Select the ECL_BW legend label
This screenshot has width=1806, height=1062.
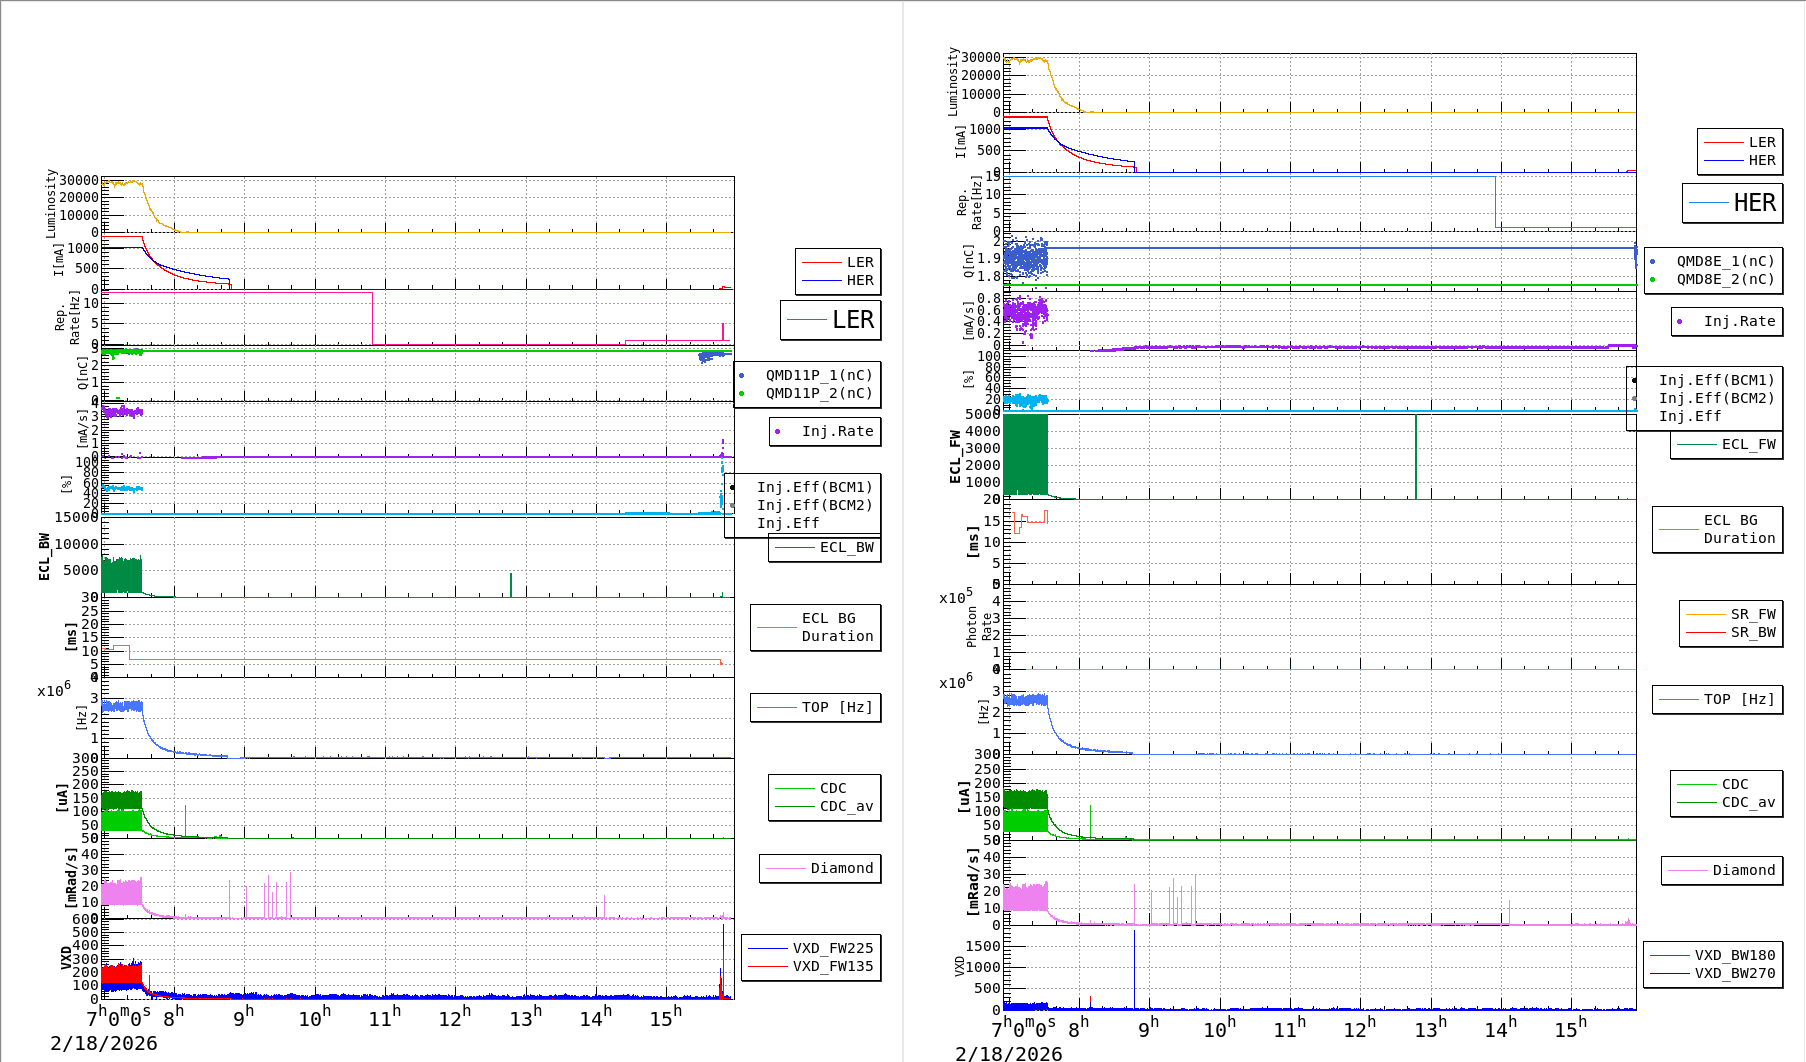tap(846, 548)
